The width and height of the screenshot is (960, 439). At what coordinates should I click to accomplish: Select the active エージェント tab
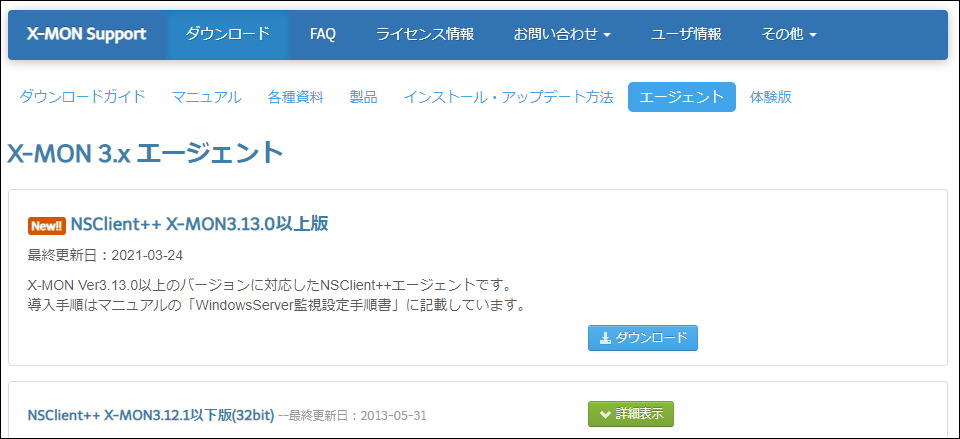click(x=681, y=97)
